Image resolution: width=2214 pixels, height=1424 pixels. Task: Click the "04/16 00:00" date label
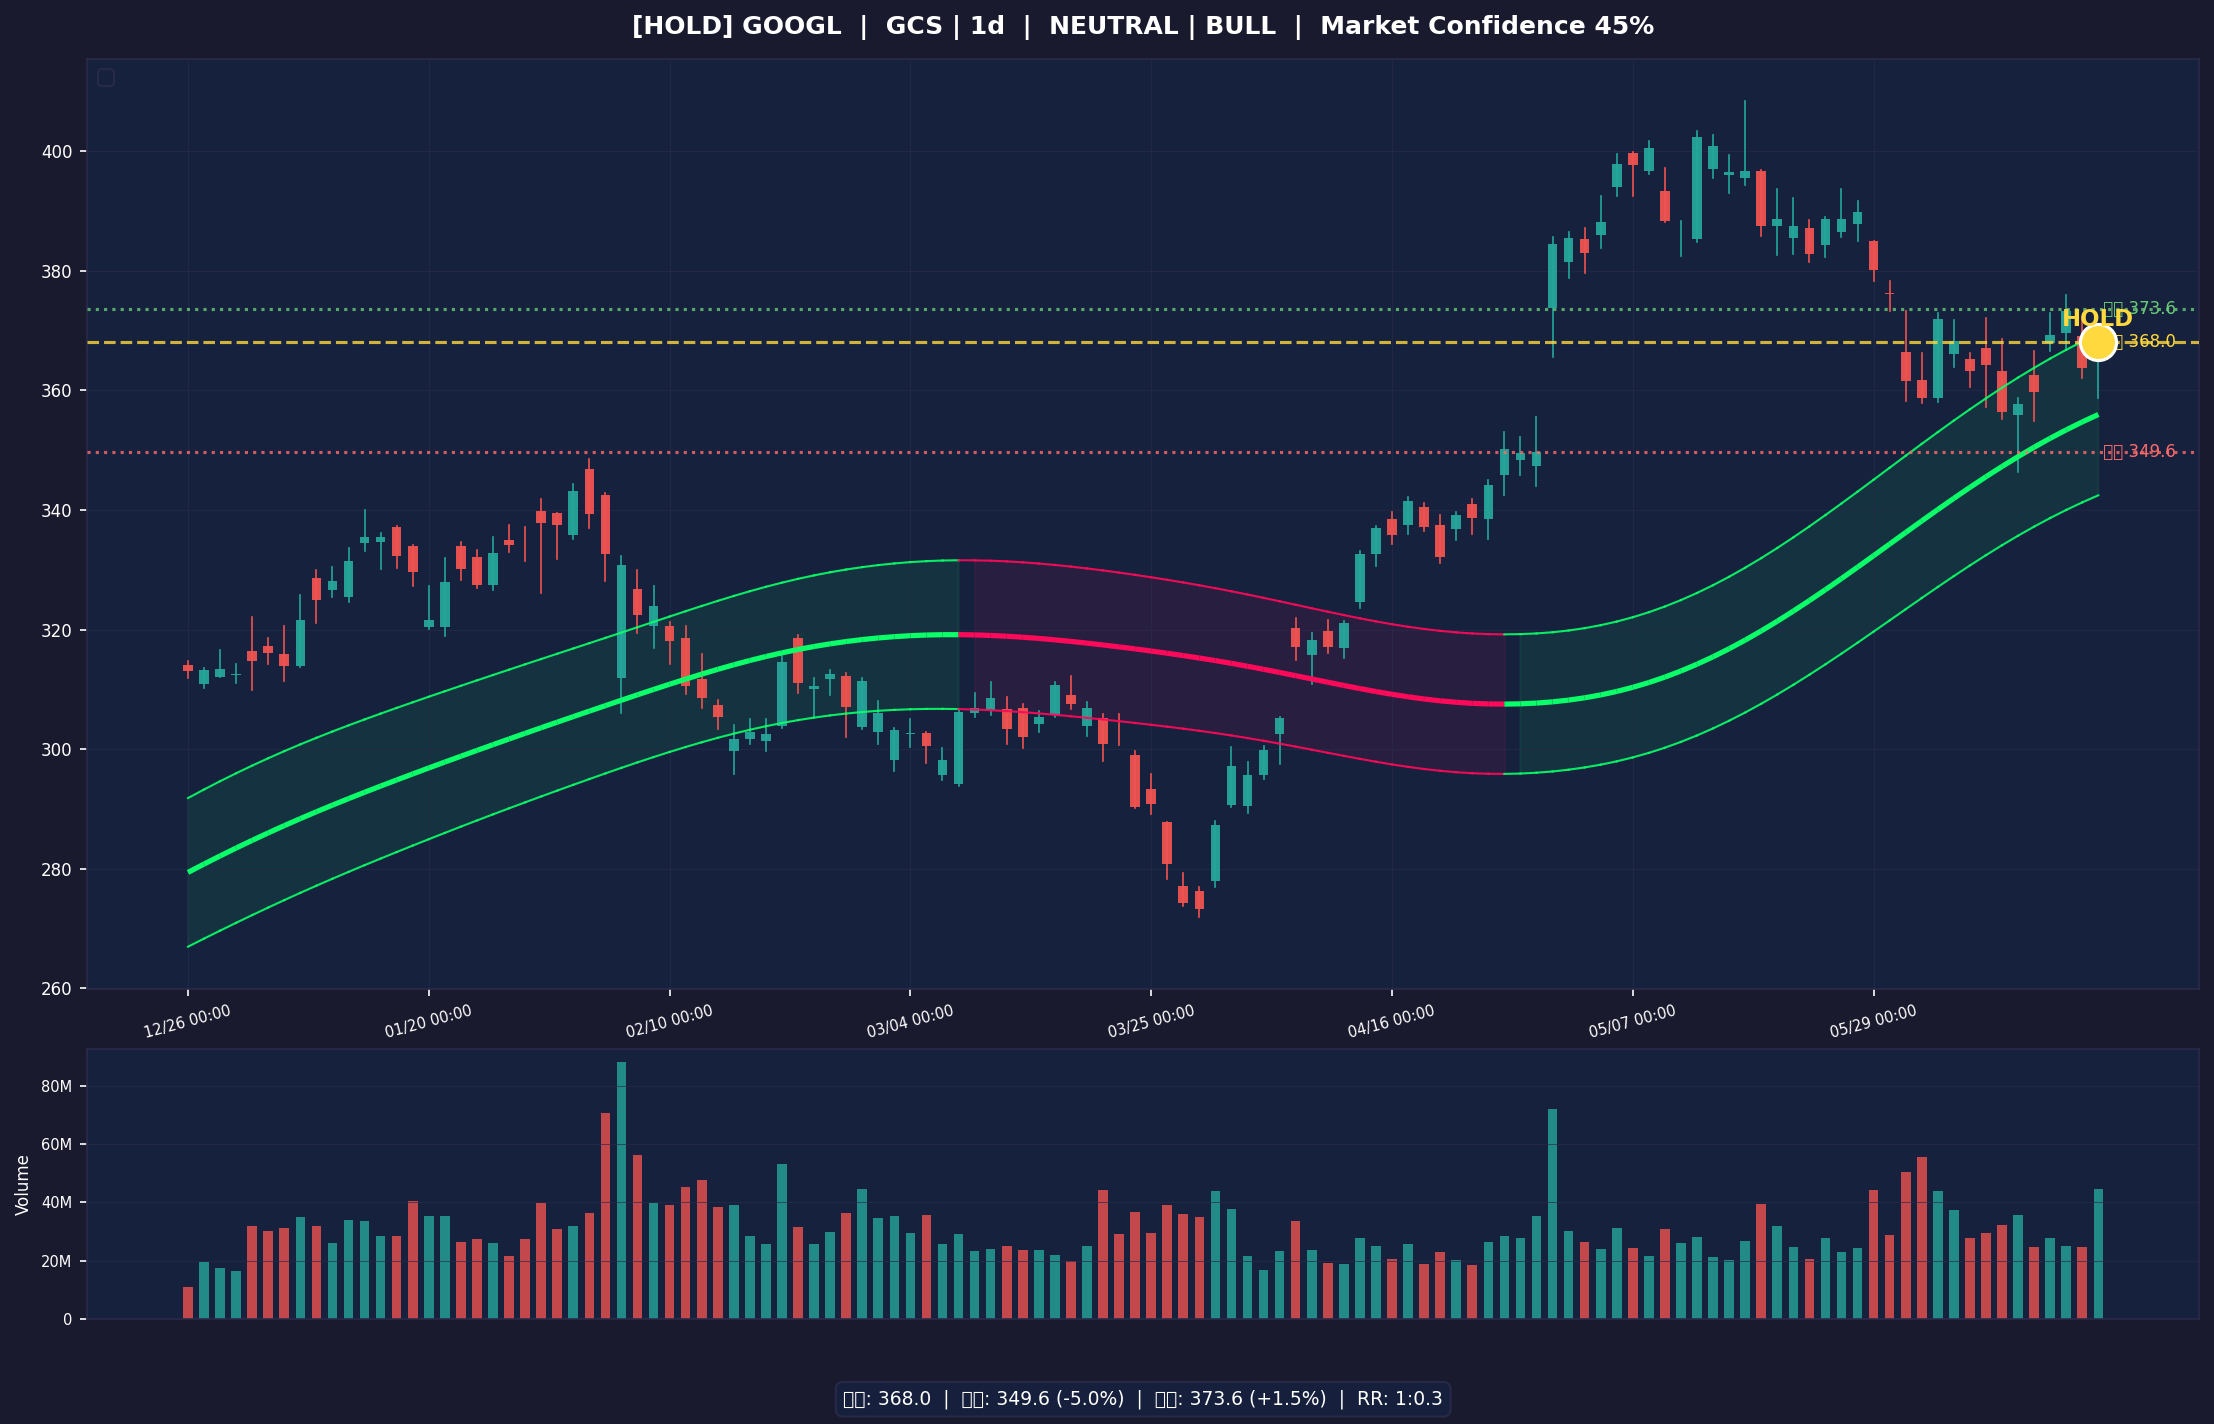click(x=1391, y=1021)
